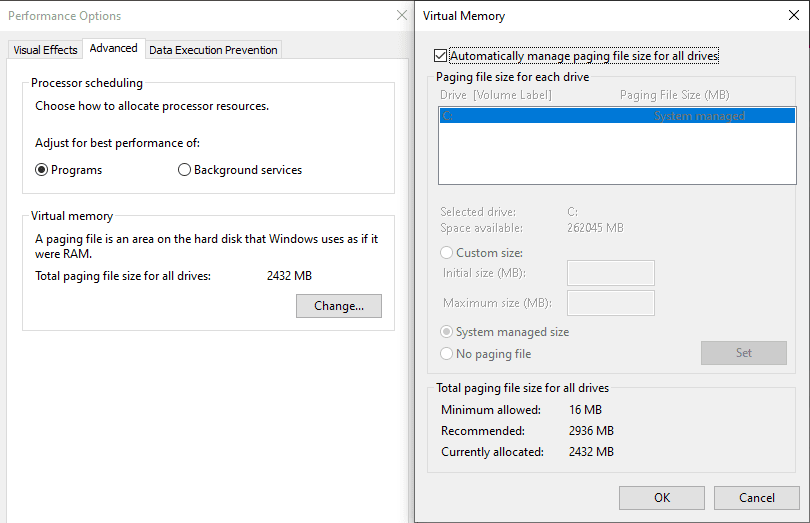Image resolution: width=810 pixels, height=523 pixels.
Task: Confirm with the OK button
Action: click(x=662, y=498)
